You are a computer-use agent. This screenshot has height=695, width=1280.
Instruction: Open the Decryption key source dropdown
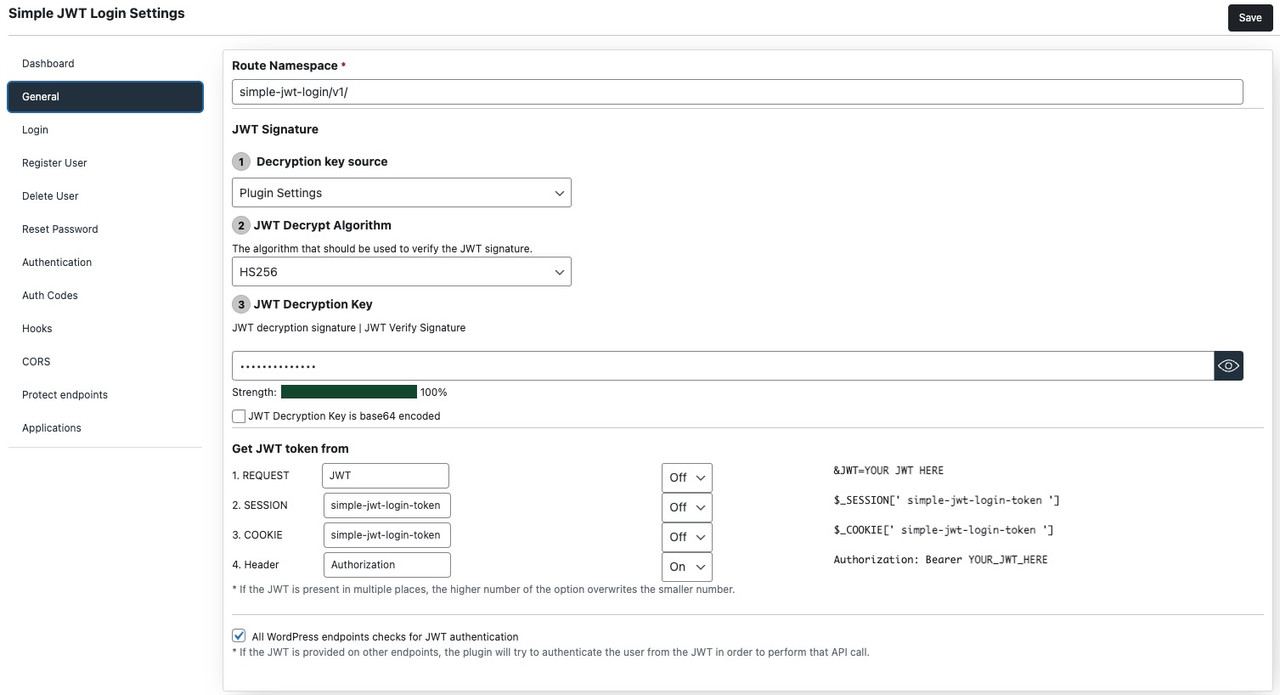coord(401,193)
